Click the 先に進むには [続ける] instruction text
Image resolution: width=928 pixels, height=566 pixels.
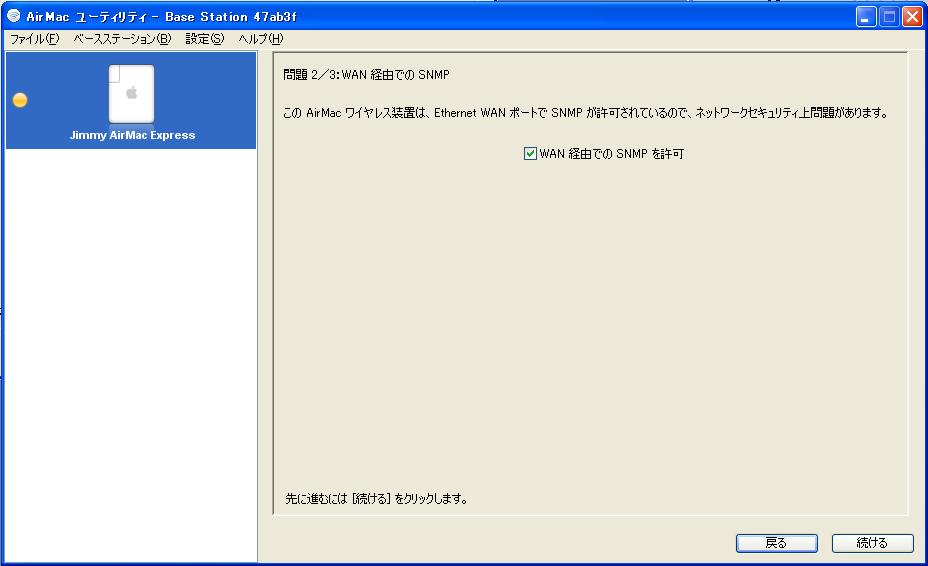376,499
